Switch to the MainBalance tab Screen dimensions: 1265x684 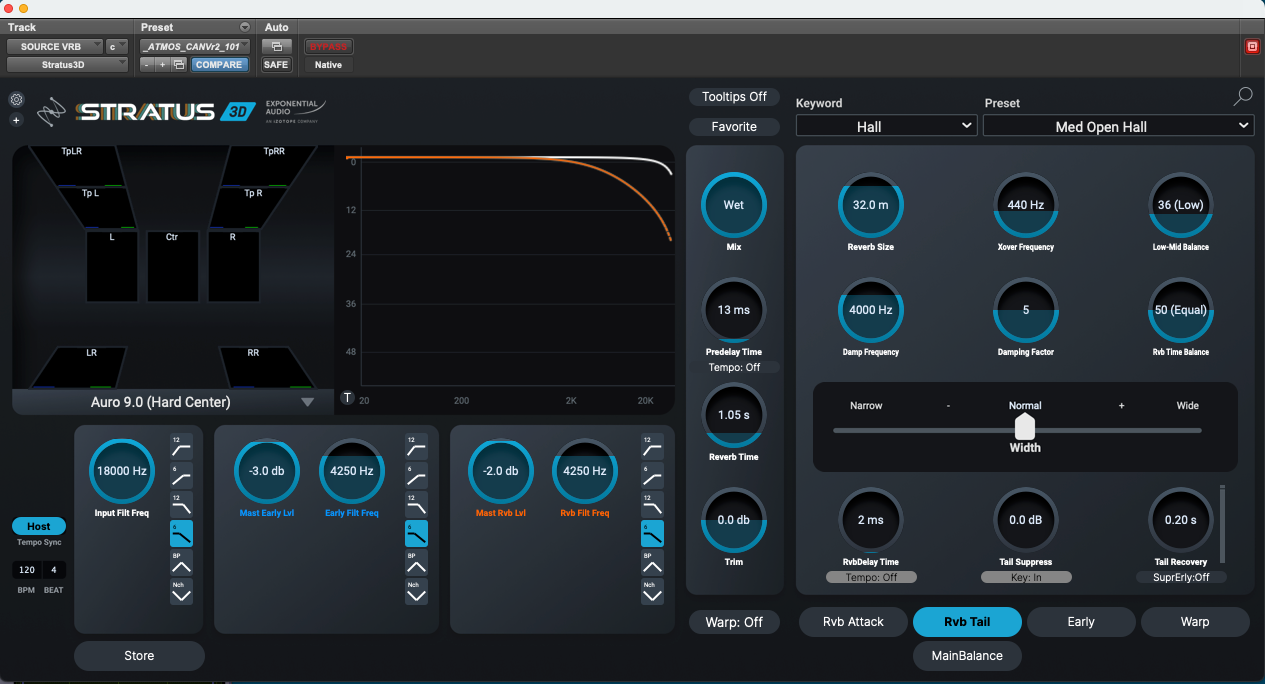[967, 656]
